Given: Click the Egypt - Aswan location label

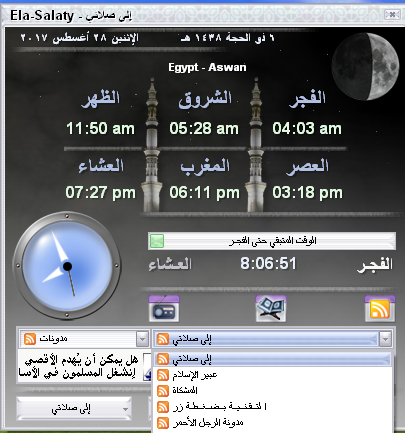Looking at the screenshot, I should pos(207,68).
